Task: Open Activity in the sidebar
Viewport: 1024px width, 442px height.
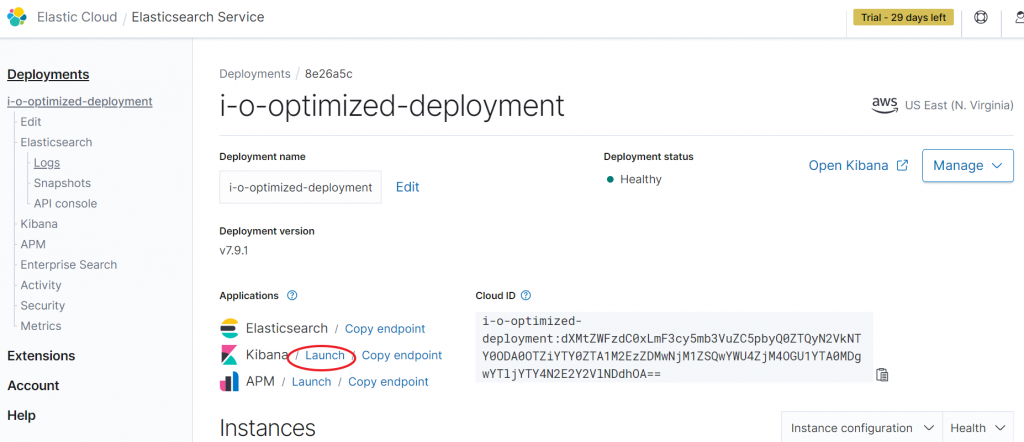Action: point(40,285)
